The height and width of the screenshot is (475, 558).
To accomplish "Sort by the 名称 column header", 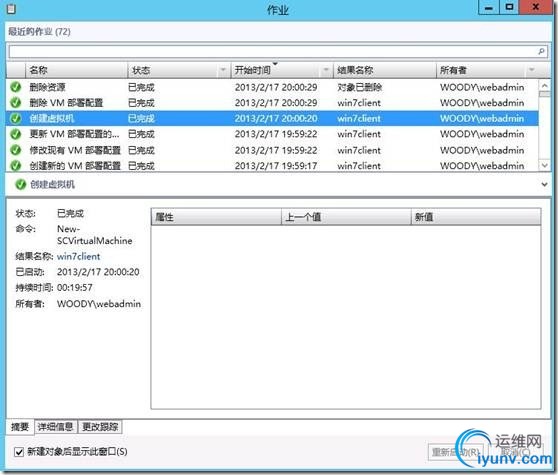I will (x=77, y=70).
